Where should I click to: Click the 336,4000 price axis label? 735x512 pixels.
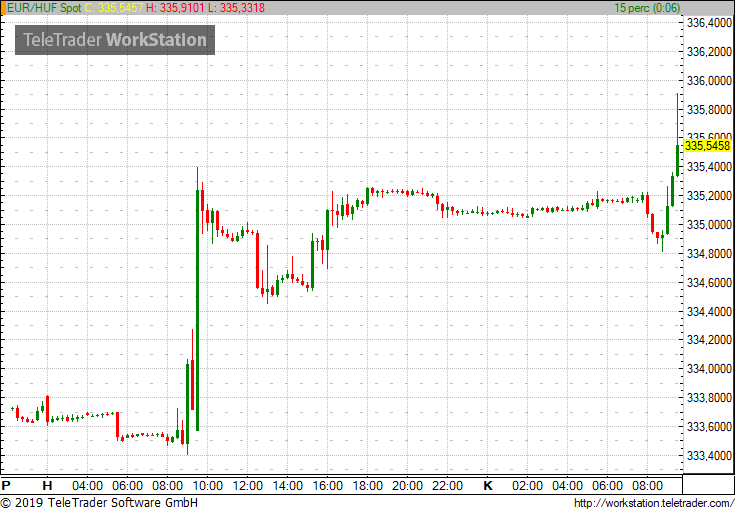(x=708, y=23)
